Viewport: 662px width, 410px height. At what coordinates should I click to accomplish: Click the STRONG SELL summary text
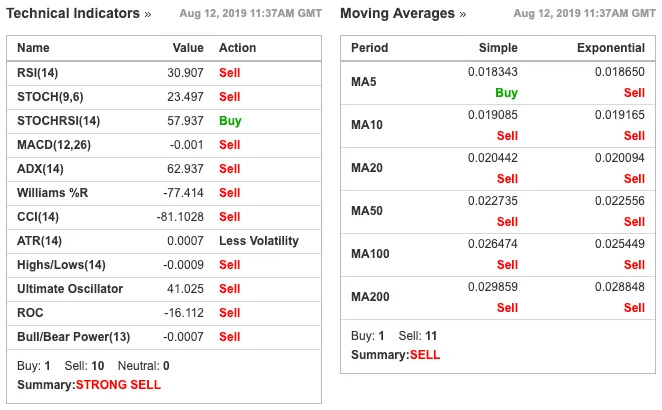point(118,385)
